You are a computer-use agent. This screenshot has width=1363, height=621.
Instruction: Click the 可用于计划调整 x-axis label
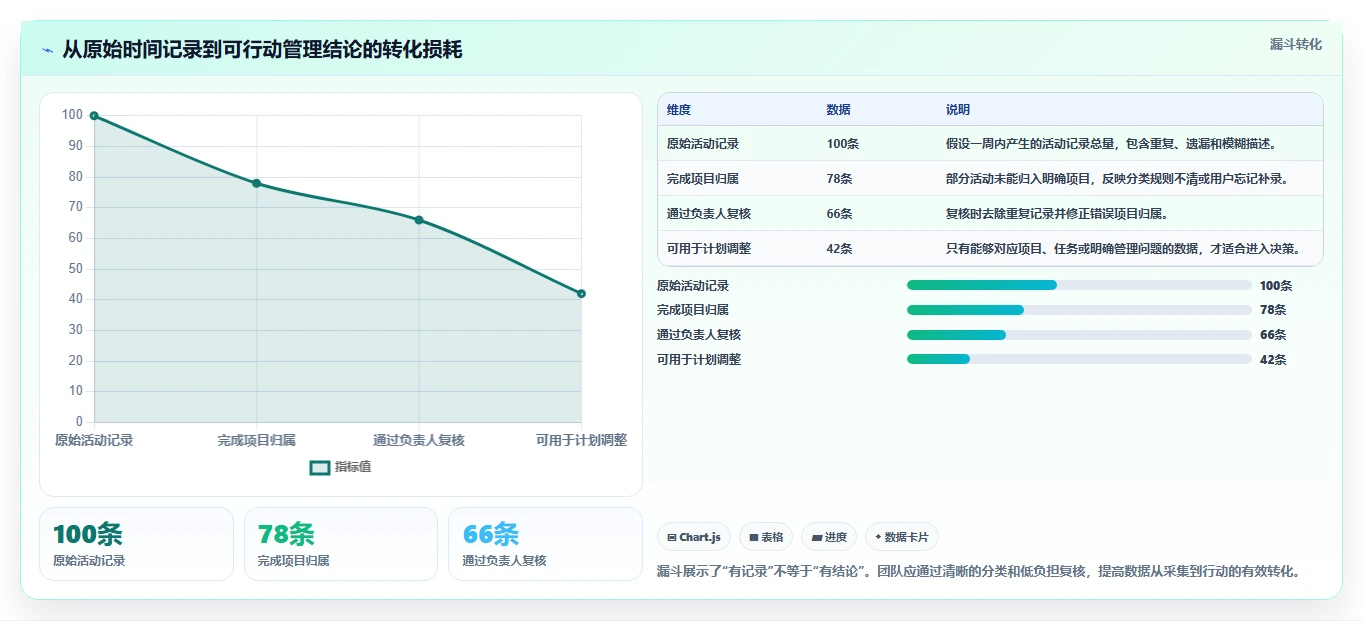pyautogui.click(x=581, y=440)
